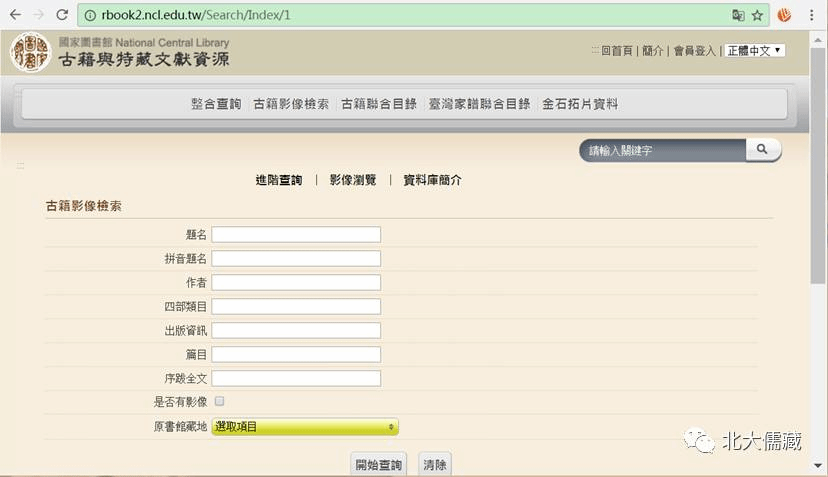The height and width of the screenshot is (477, 828).
Task: Open 古籍聯合目錄 in navigation bar
Action: click(379, 104)
